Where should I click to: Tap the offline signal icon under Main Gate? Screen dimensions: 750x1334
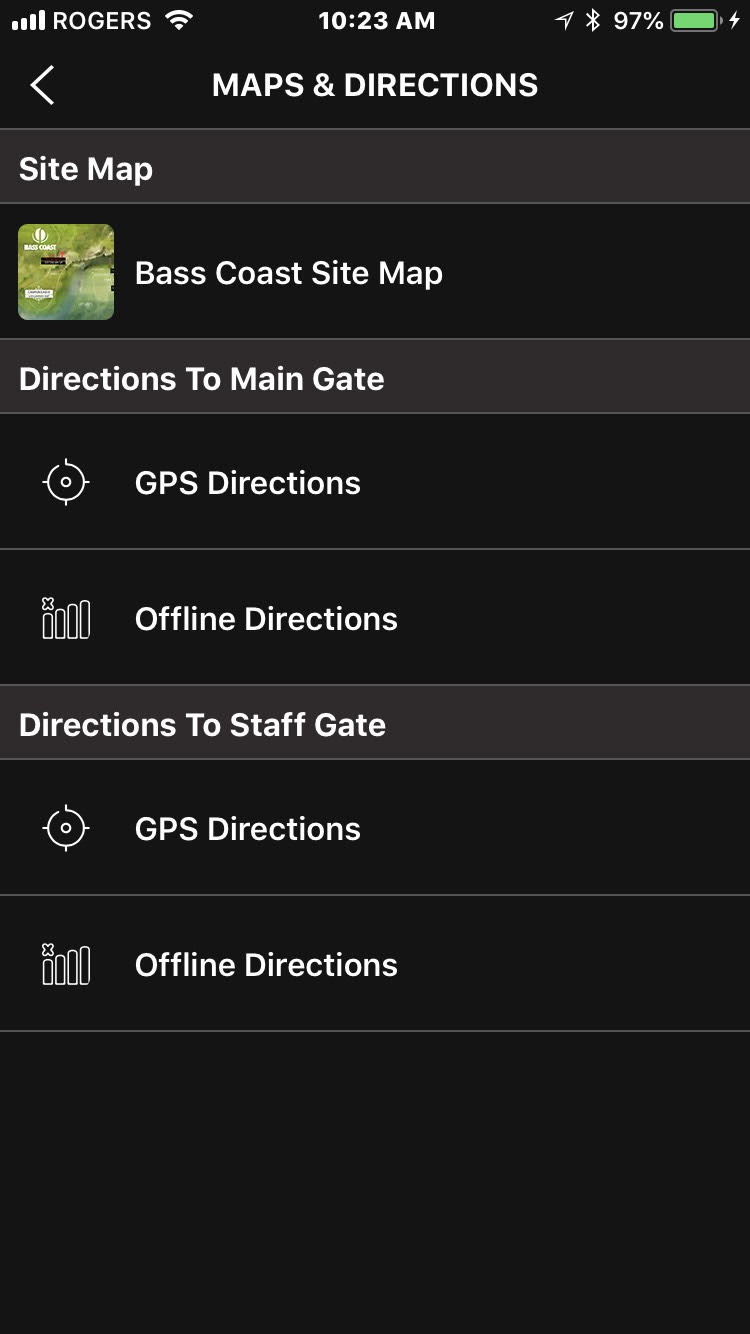(x=66, y=618)
